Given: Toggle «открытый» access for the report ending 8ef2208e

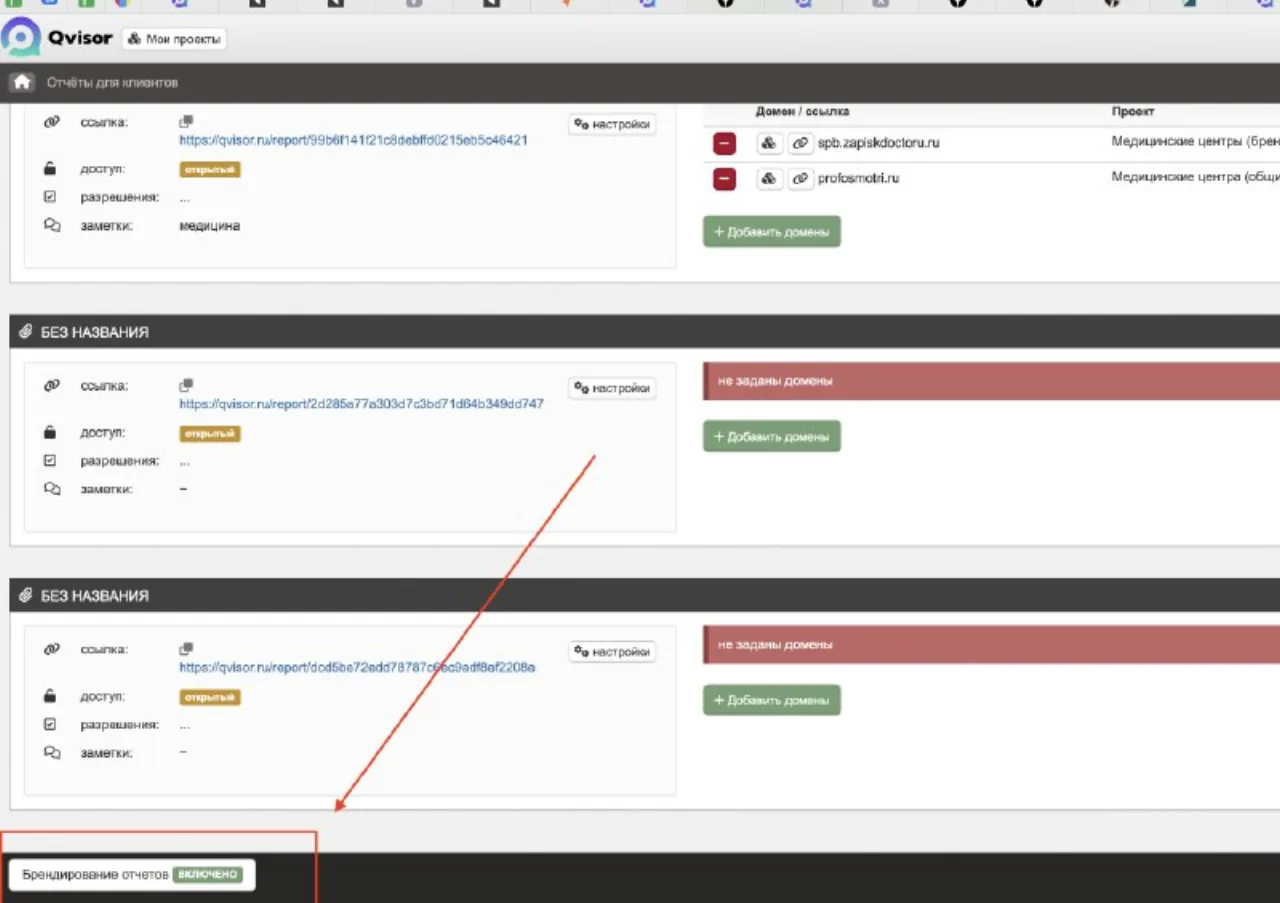Looking at the screenshot, I should tap(210, 698).
